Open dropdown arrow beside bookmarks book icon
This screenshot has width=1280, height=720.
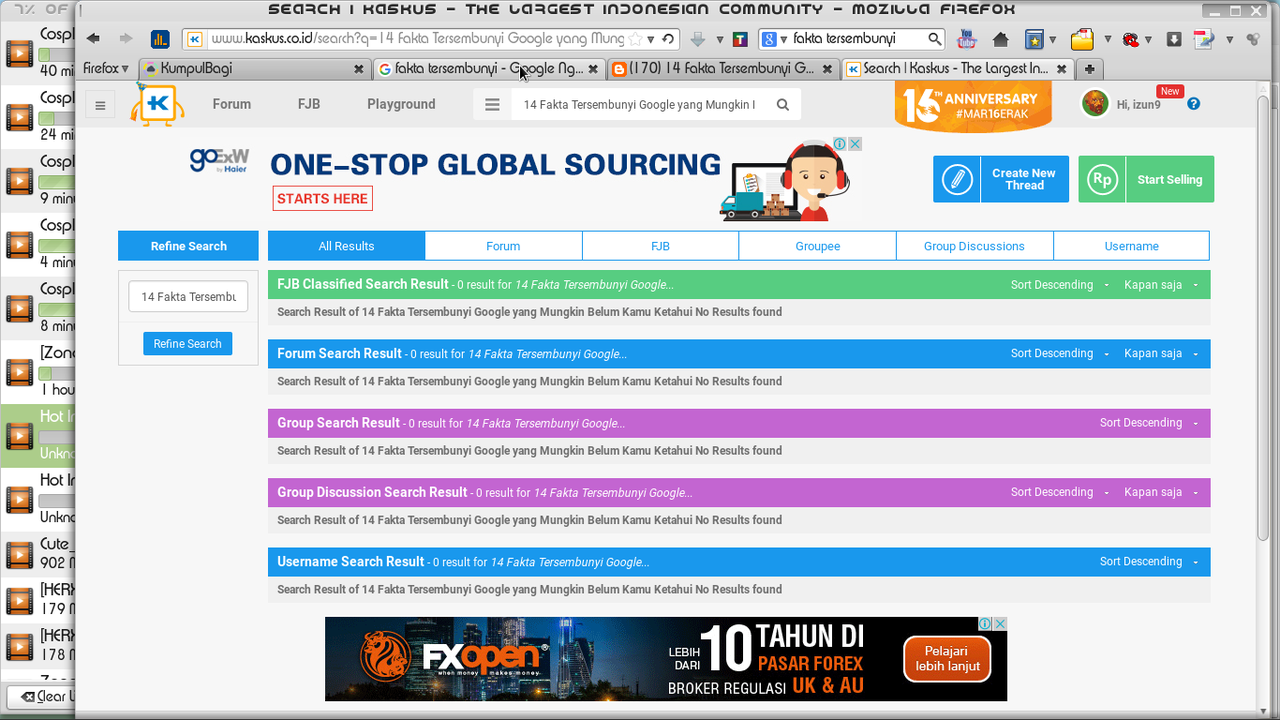click(1053, 40)
